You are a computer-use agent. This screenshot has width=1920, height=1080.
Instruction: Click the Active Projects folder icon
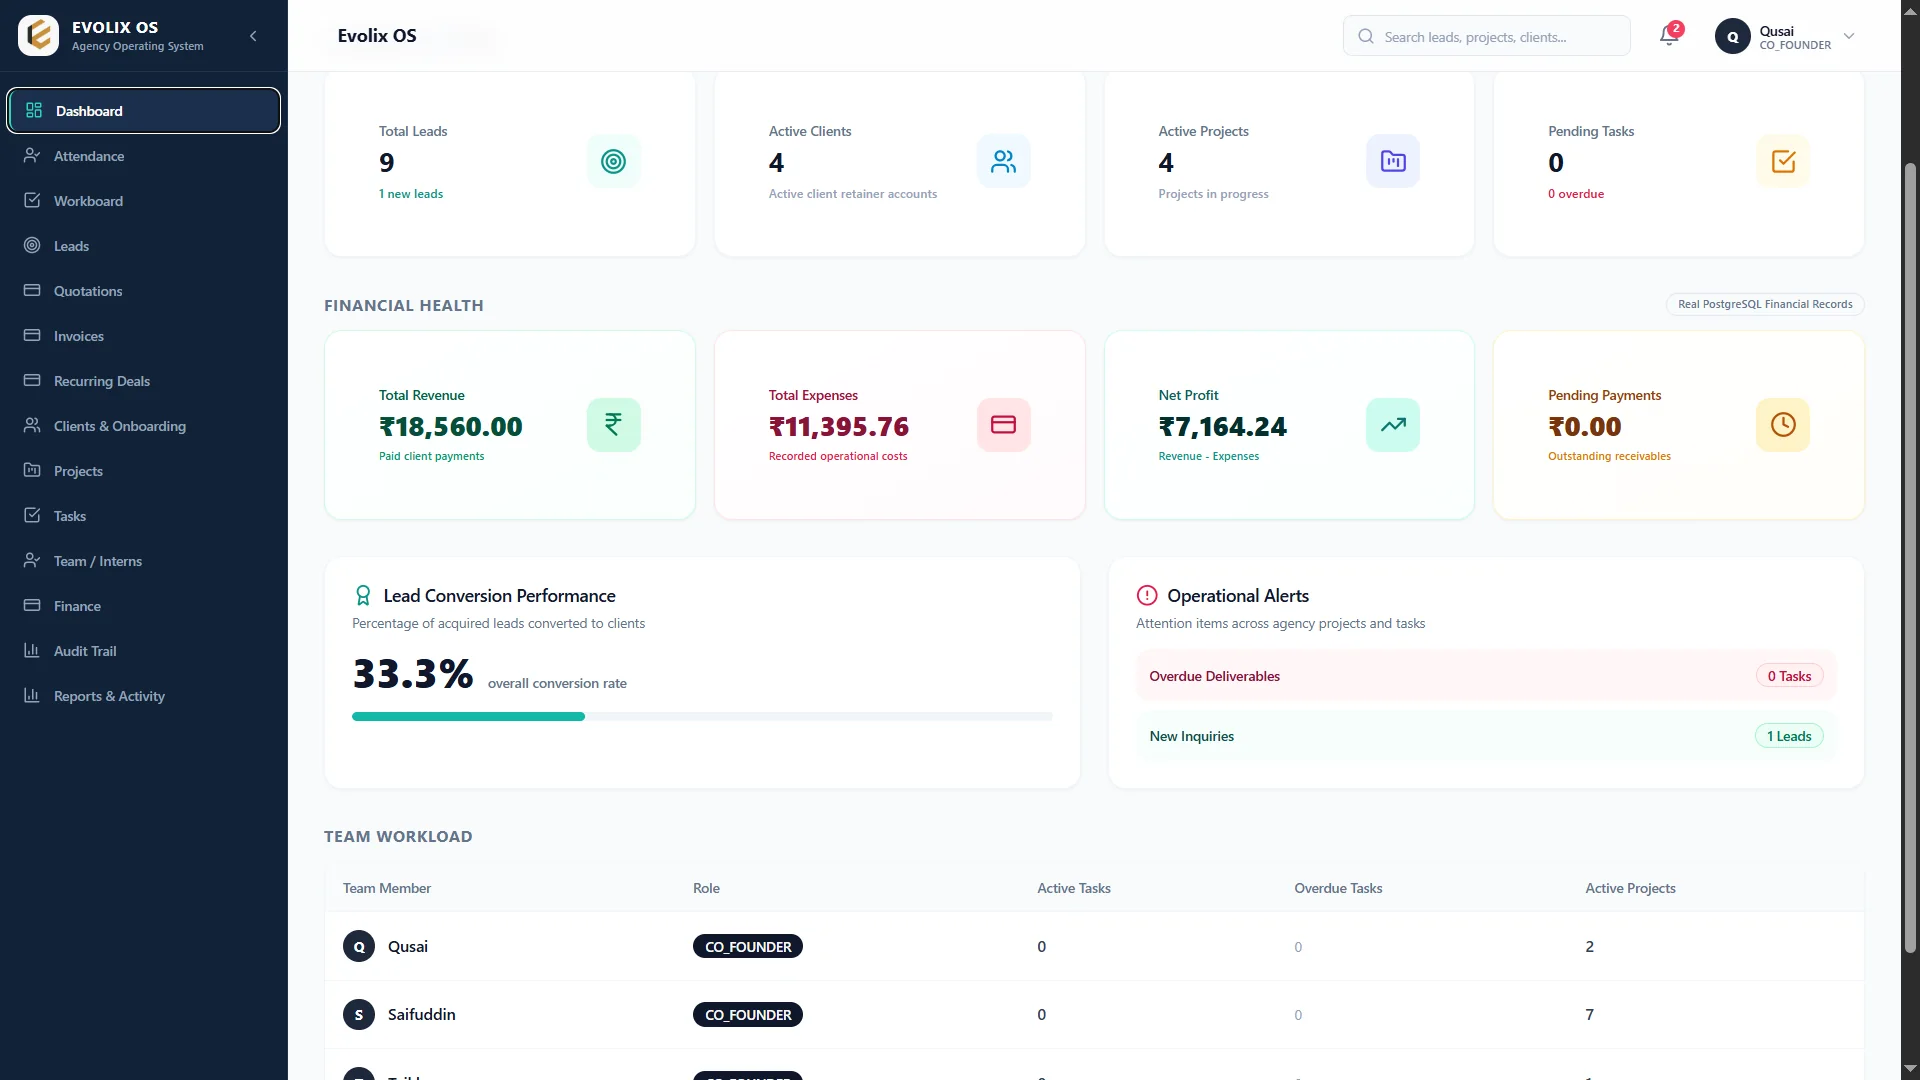click(x=1393, y=161)
